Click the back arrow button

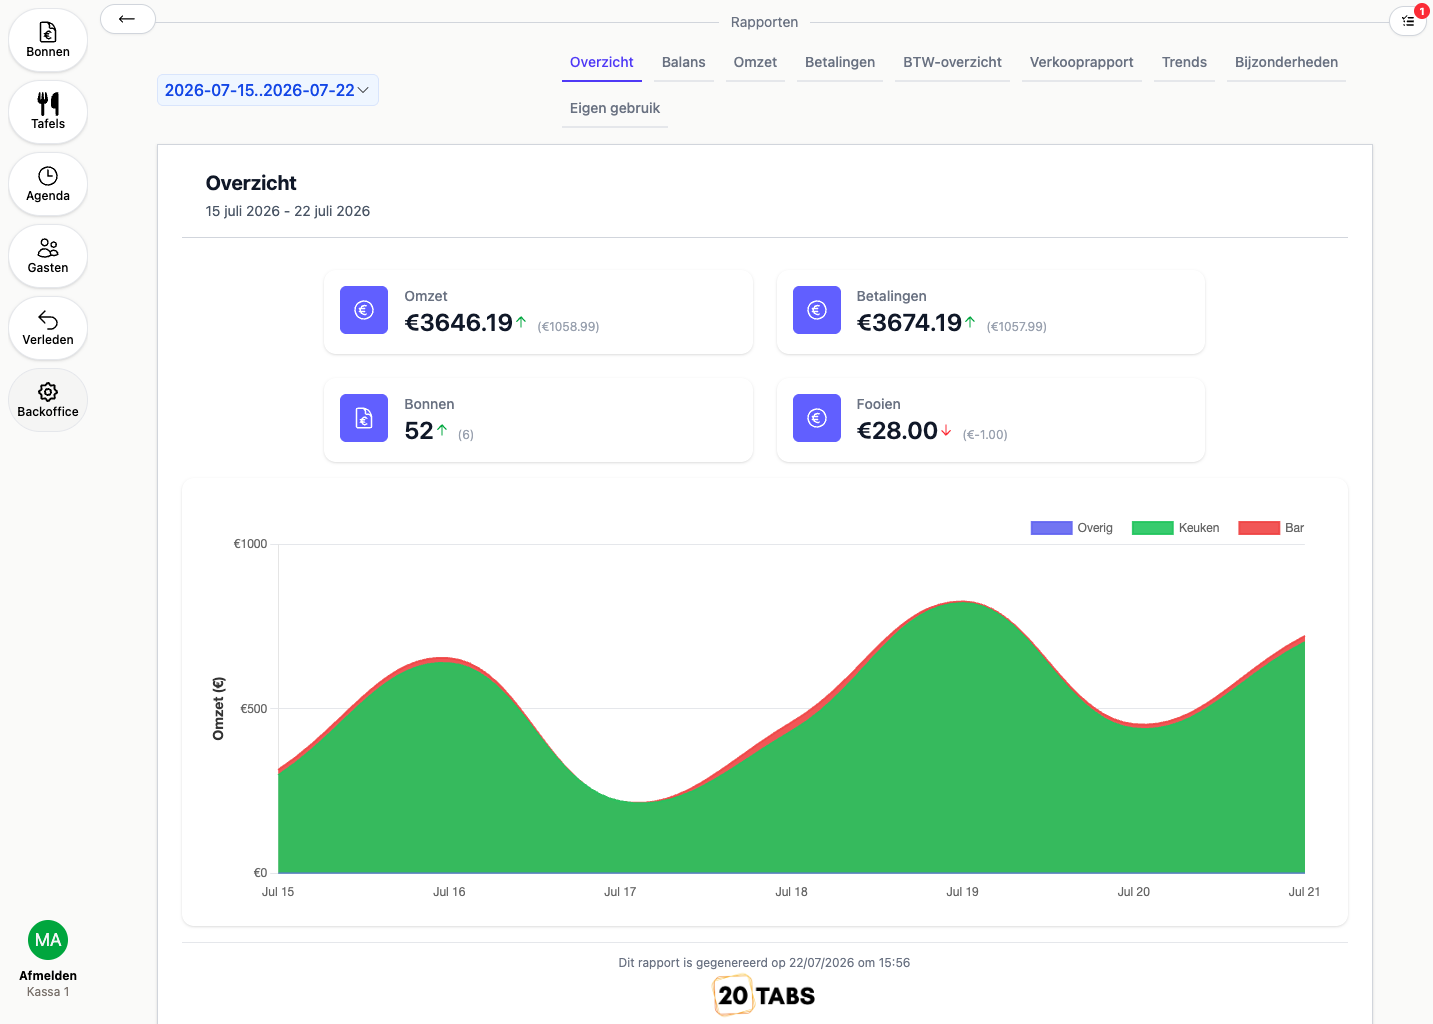pos(127,19)
